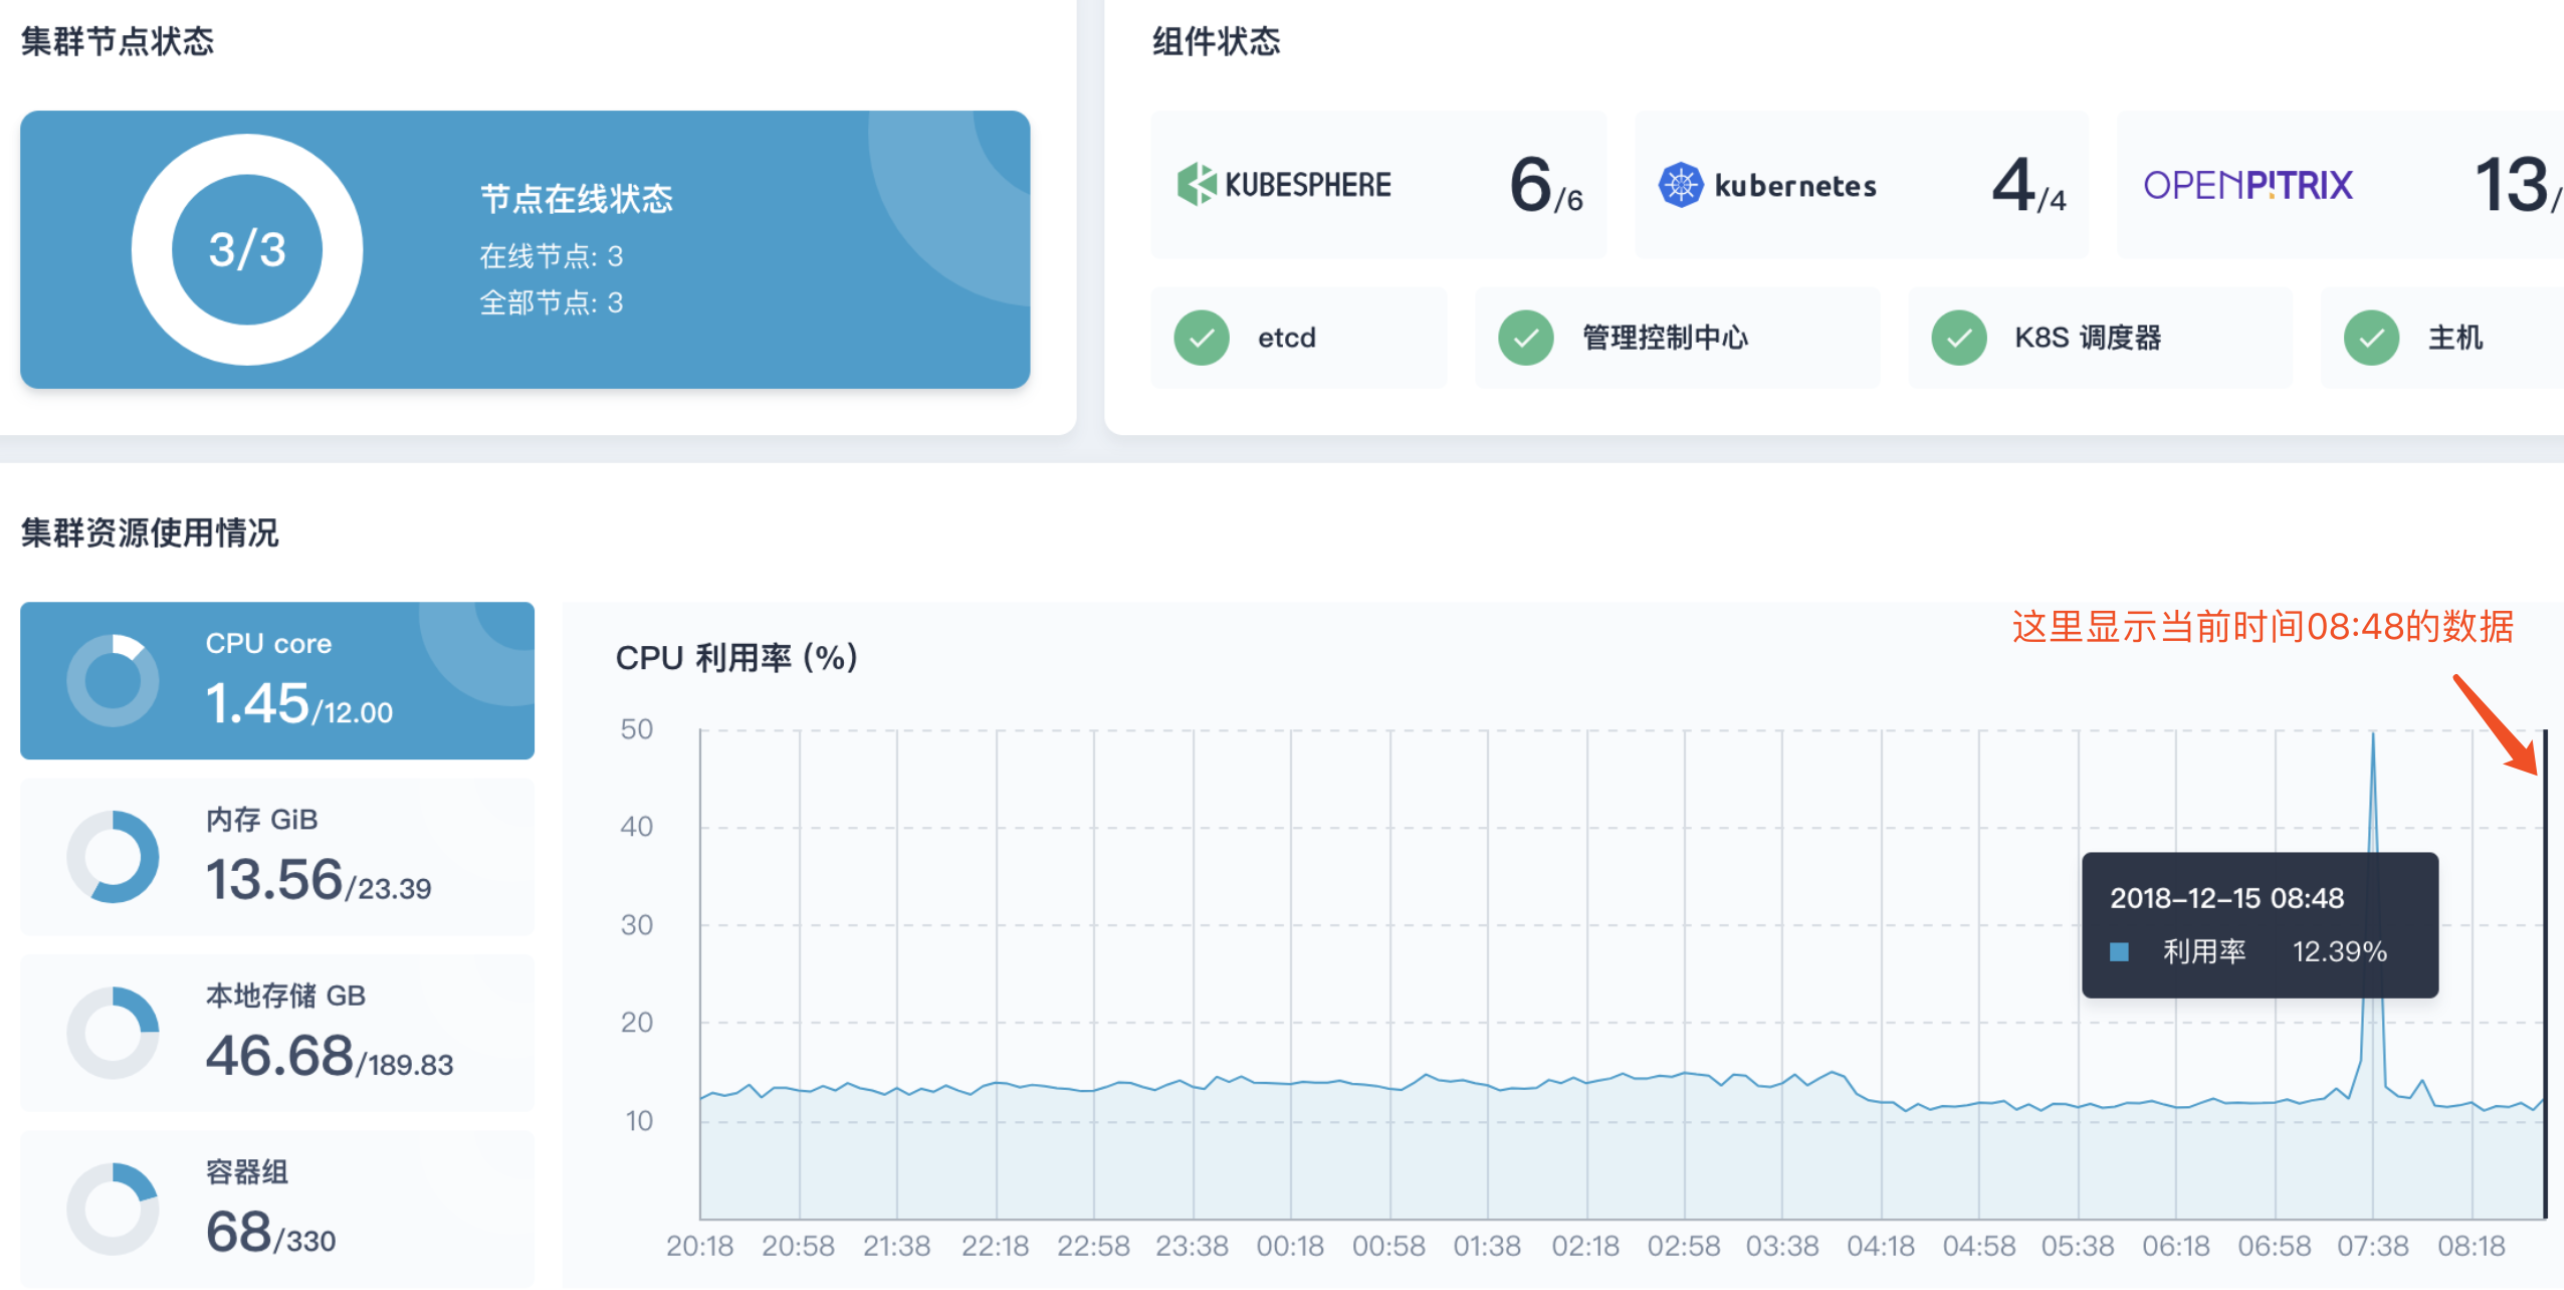The height and width of the screenshot is (1290, 2564).
Task: Click the blue 利用率 legend square
Action: [2119, 952]
